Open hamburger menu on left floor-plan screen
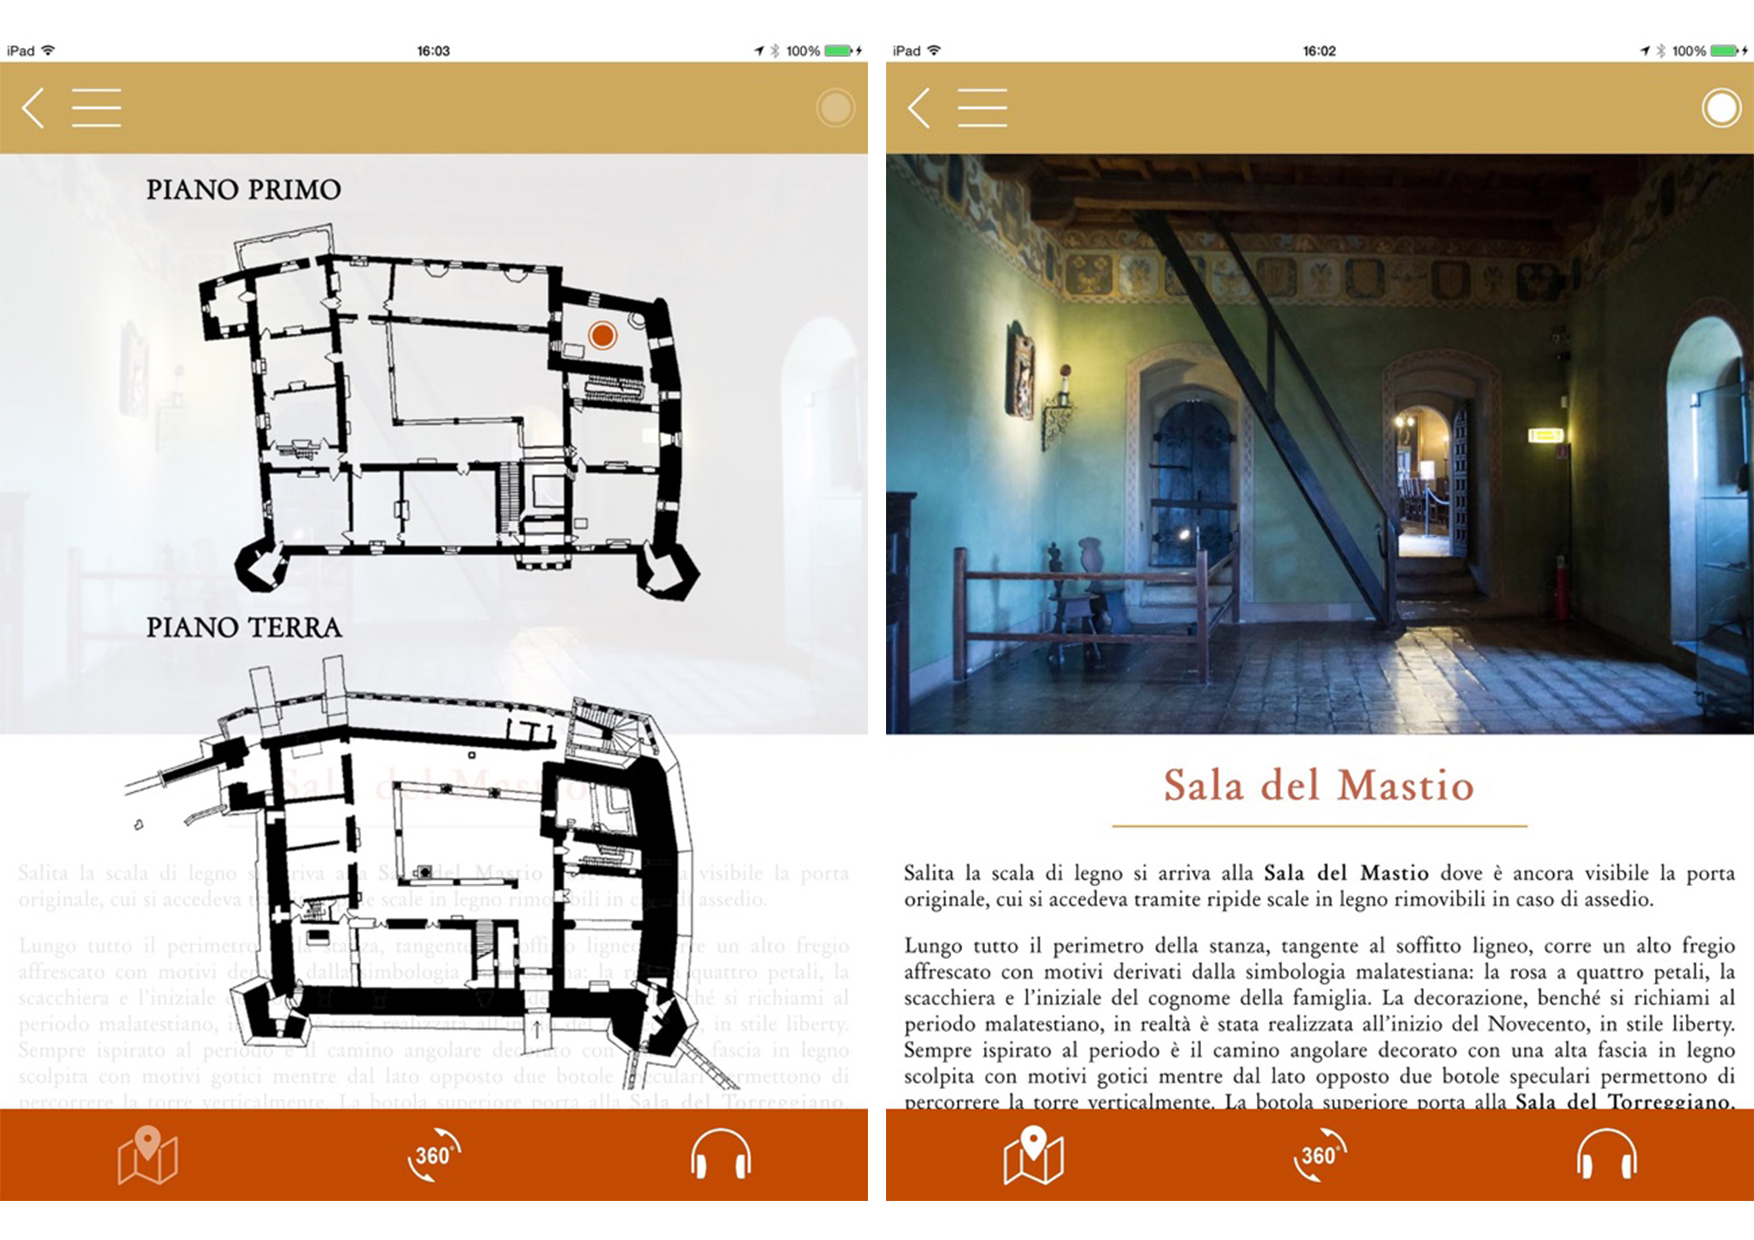The height and width of the screenshot is (1240, 1754). 97,108
